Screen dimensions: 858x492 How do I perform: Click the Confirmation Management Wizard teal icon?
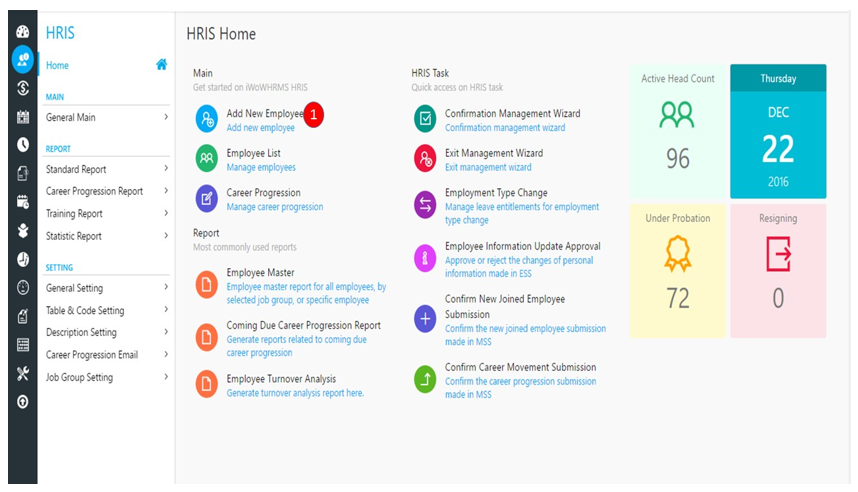coord(425,119)
